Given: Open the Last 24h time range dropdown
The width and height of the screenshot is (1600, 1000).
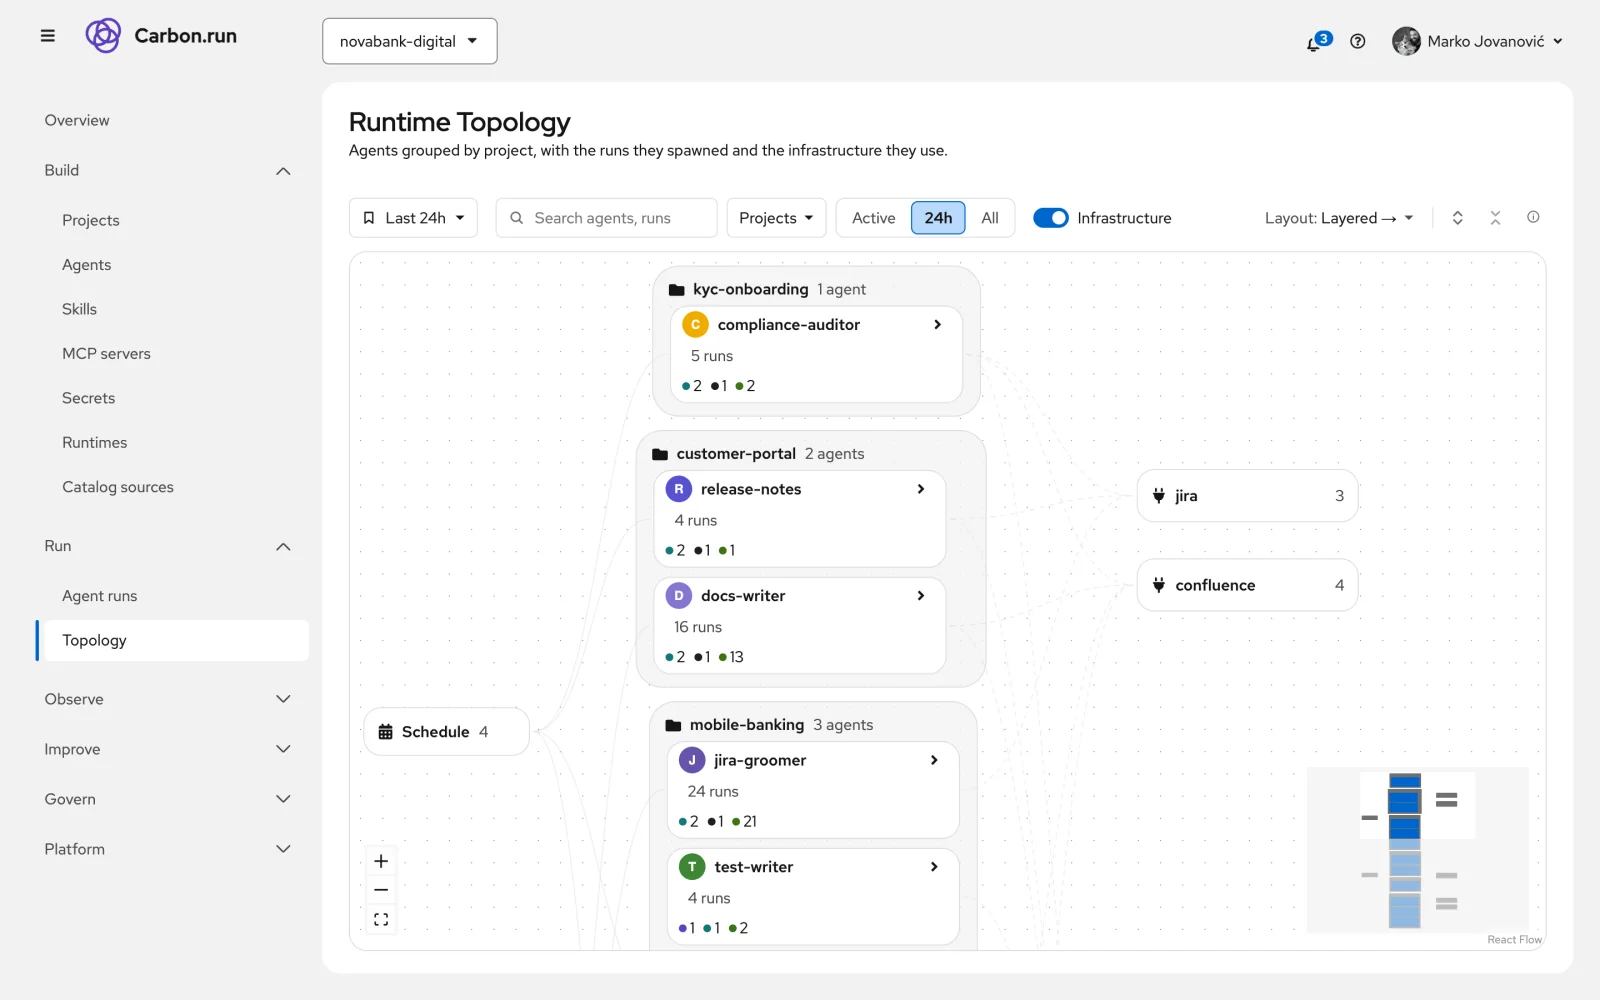Looking at the screenshot, I should tap(413, 218).
